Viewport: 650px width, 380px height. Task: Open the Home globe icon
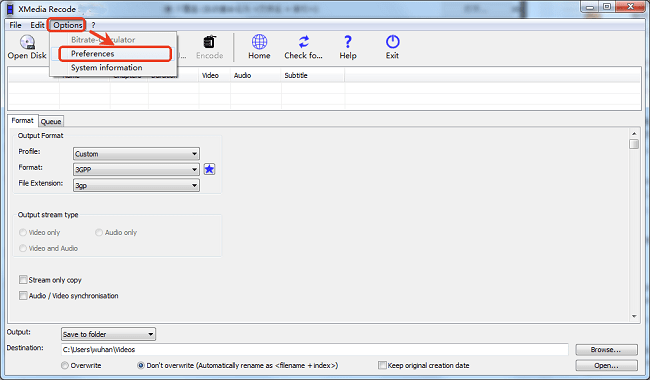[x=260, y=42]
